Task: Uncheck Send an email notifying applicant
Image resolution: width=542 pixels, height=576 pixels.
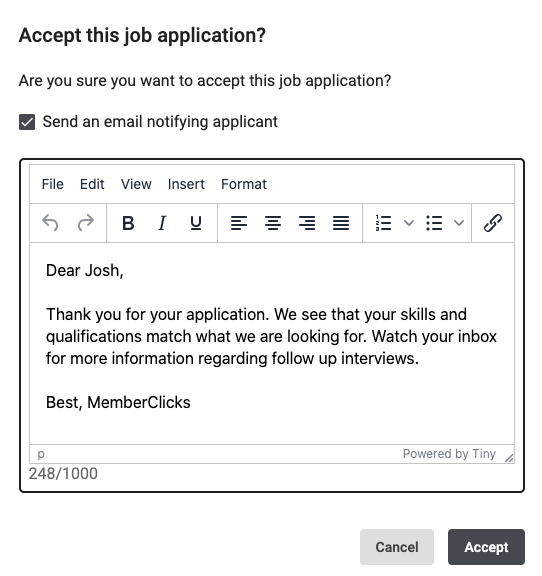Action: [x=27, y=122]
